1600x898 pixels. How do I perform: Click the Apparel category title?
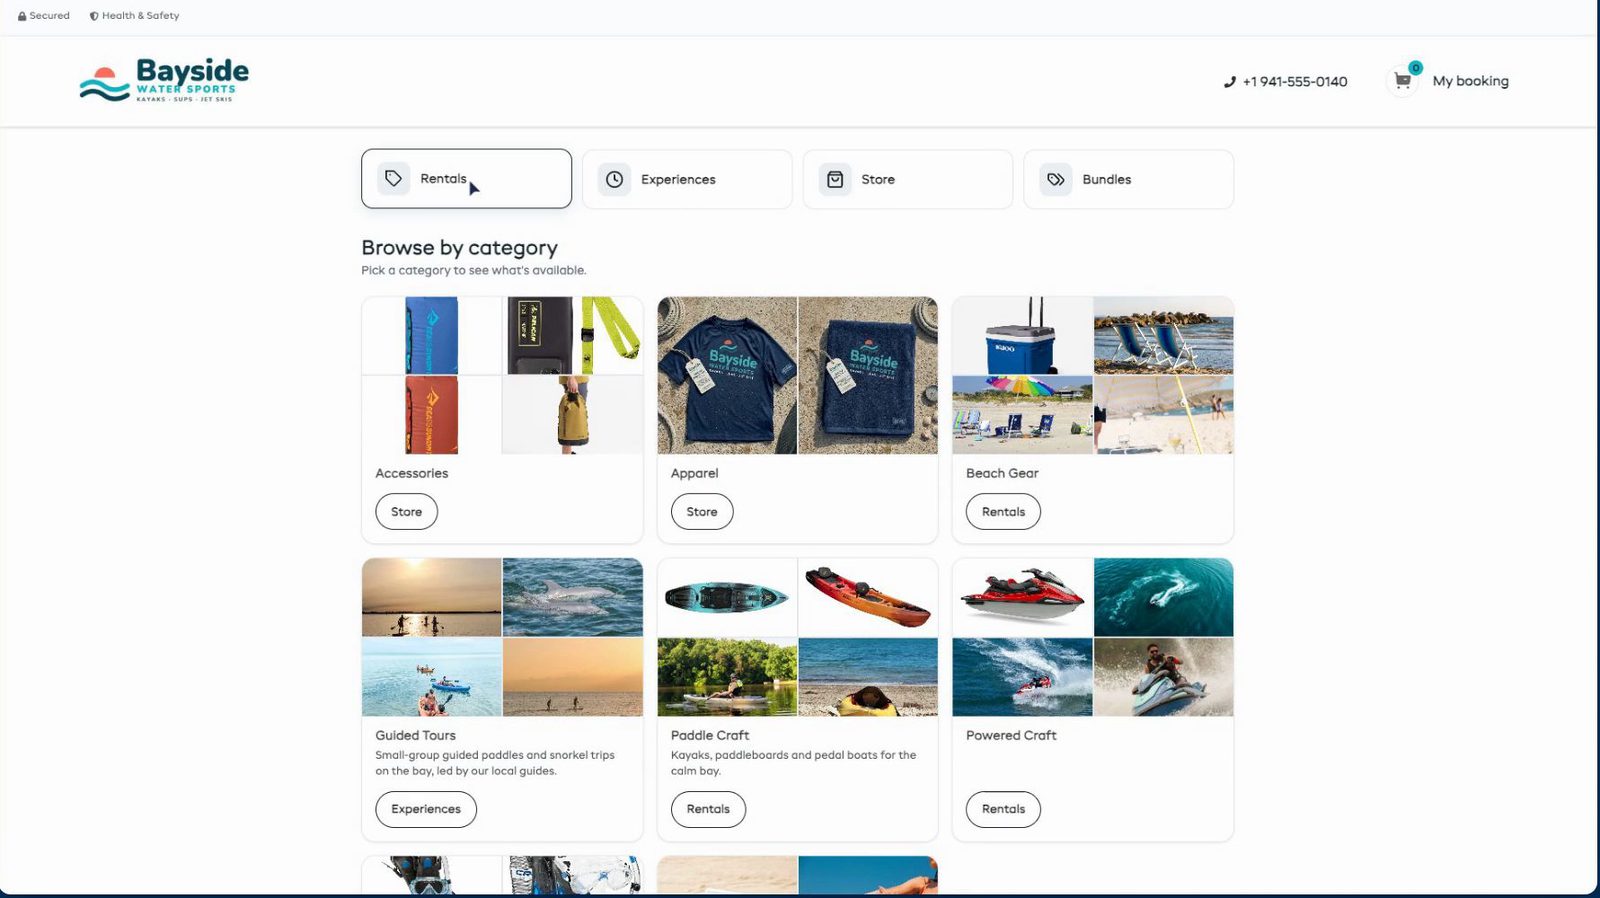click(x=694, y=474)
